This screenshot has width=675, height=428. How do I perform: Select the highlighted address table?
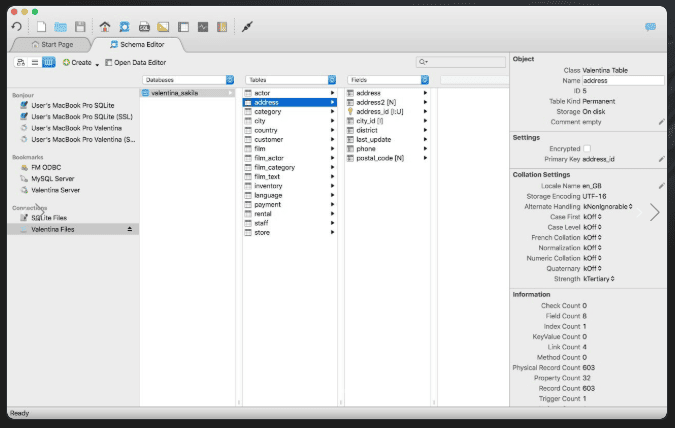[290, 102]
